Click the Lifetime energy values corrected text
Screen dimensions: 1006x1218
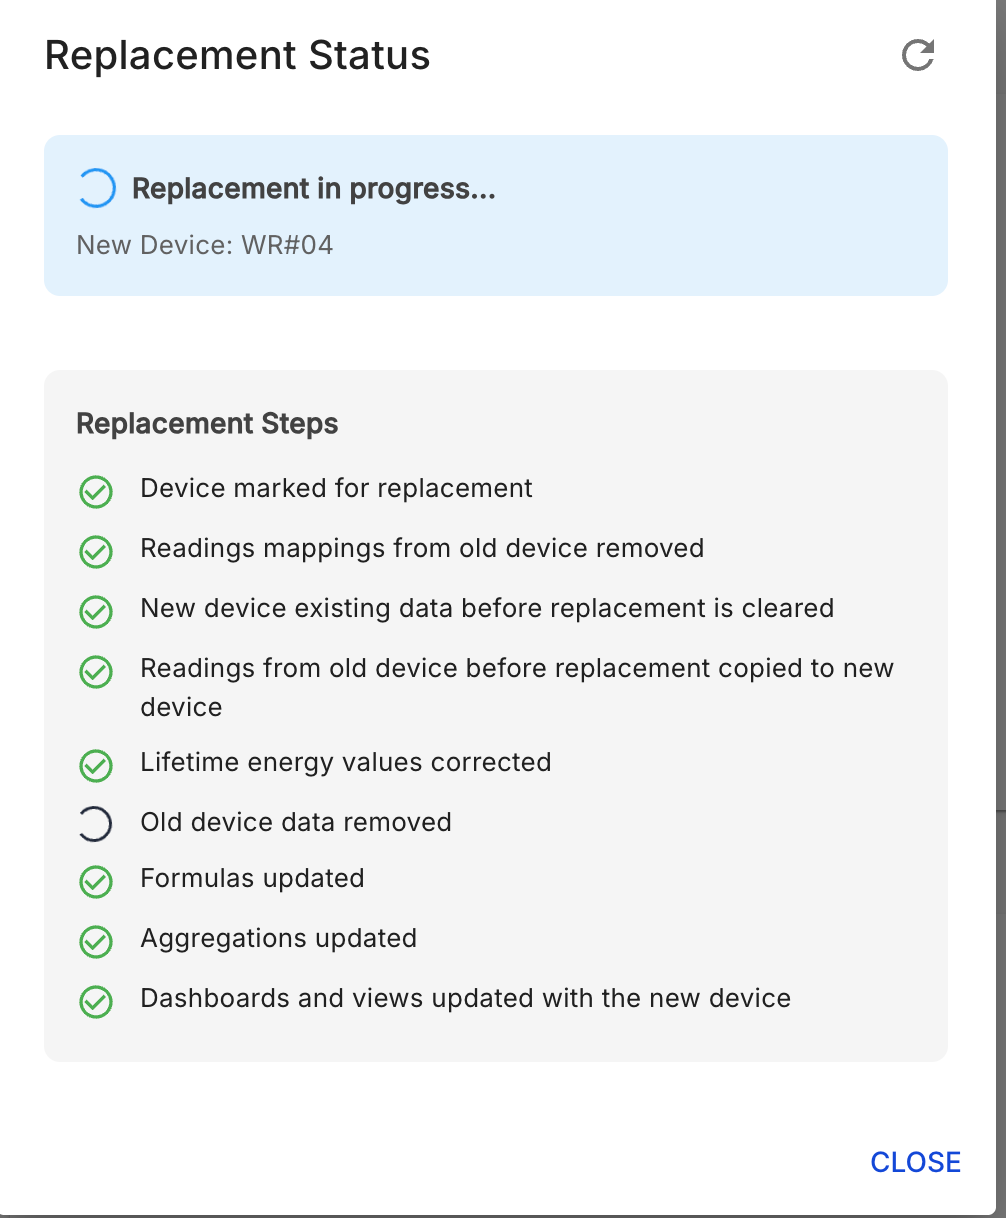point(346,762)
